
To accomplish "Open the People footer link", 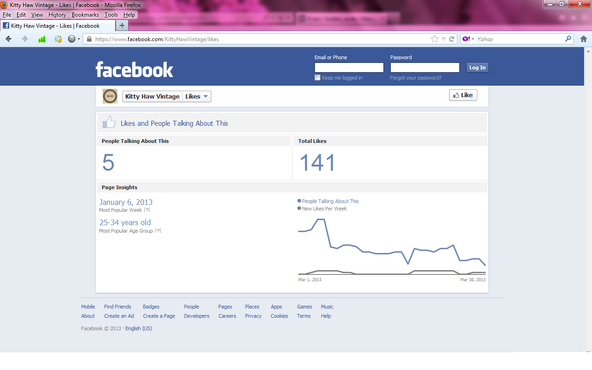I will coord(191,307).
